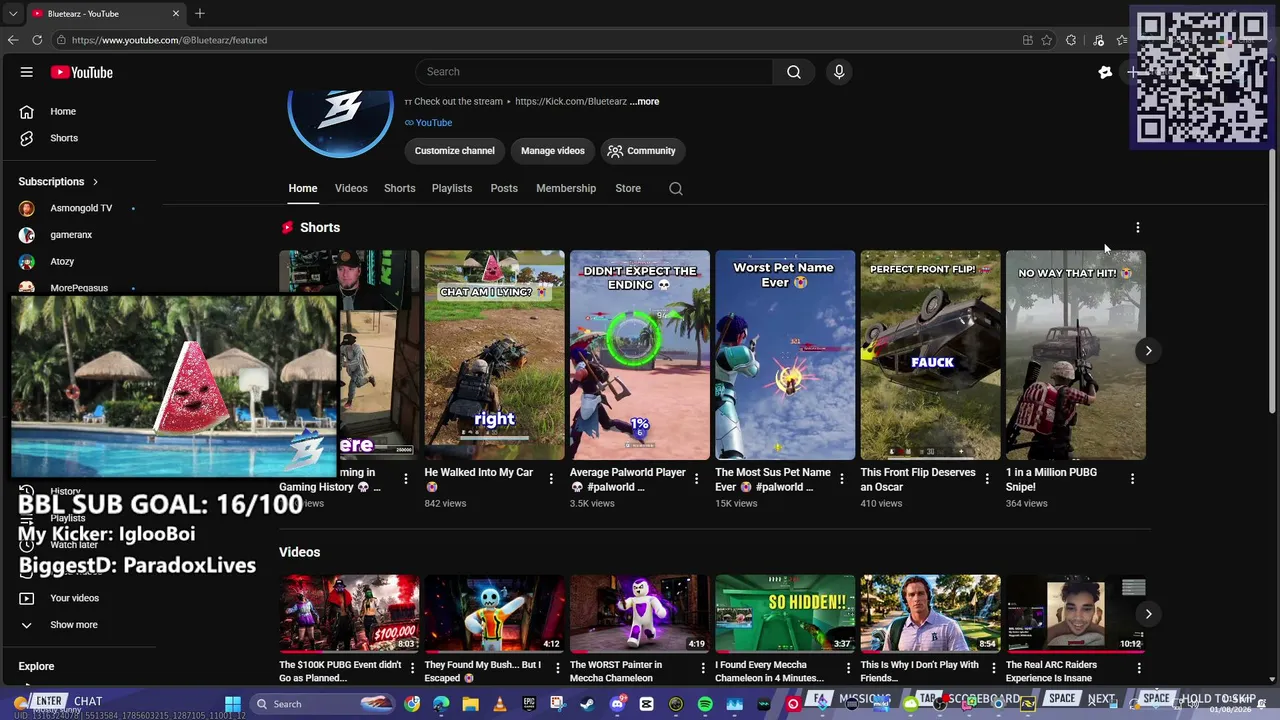Open Shorts shelf options three-dot menu
The height and width of the screenshot is (720, 1280).
point(1138,228)
